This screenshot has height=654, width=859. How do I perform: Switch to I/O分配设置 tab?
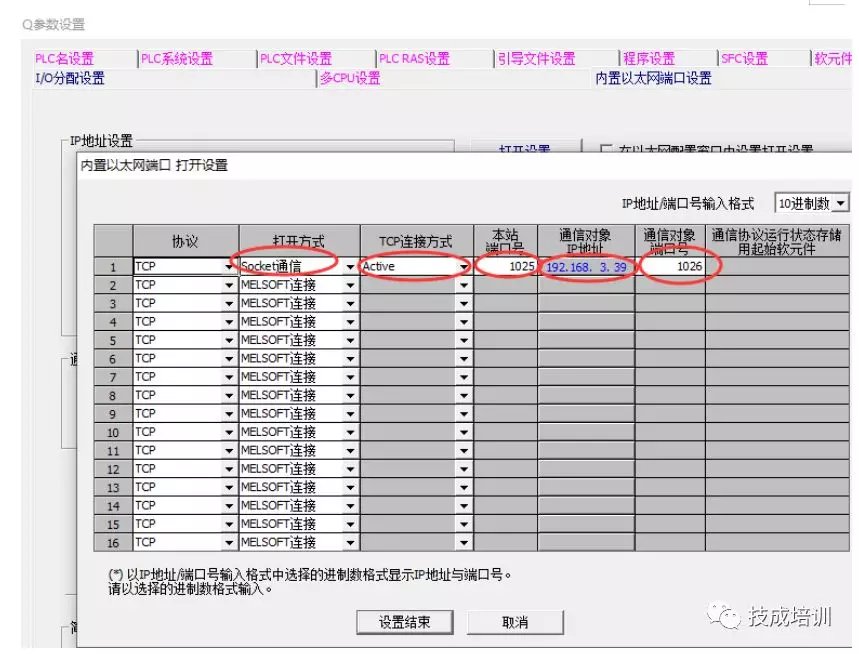pos(69,78)
